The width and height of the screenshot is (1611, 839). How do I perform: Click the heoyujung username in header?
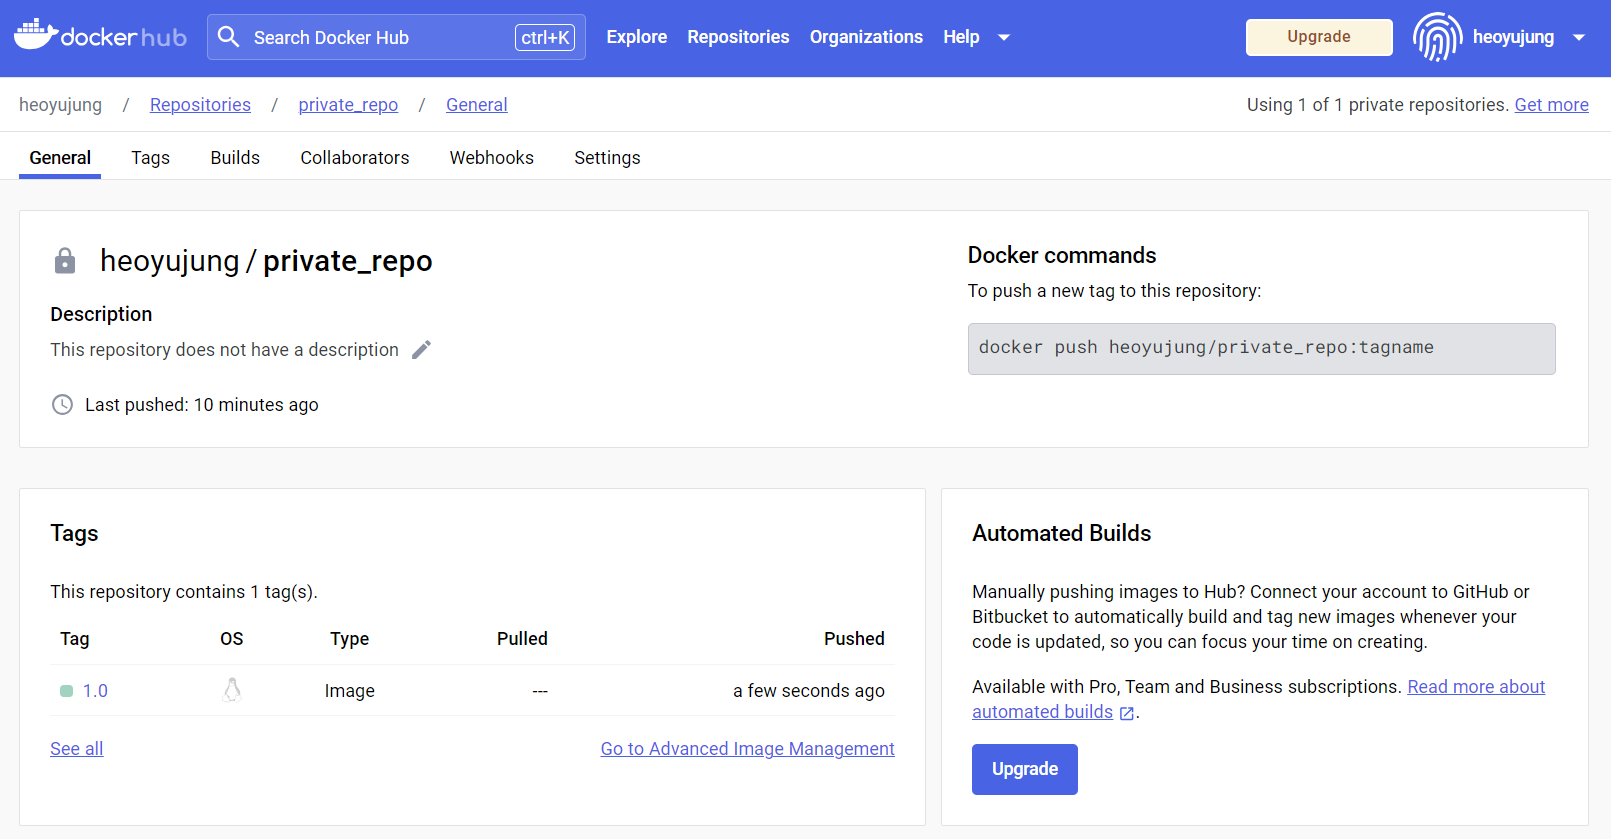[1513, 37]
